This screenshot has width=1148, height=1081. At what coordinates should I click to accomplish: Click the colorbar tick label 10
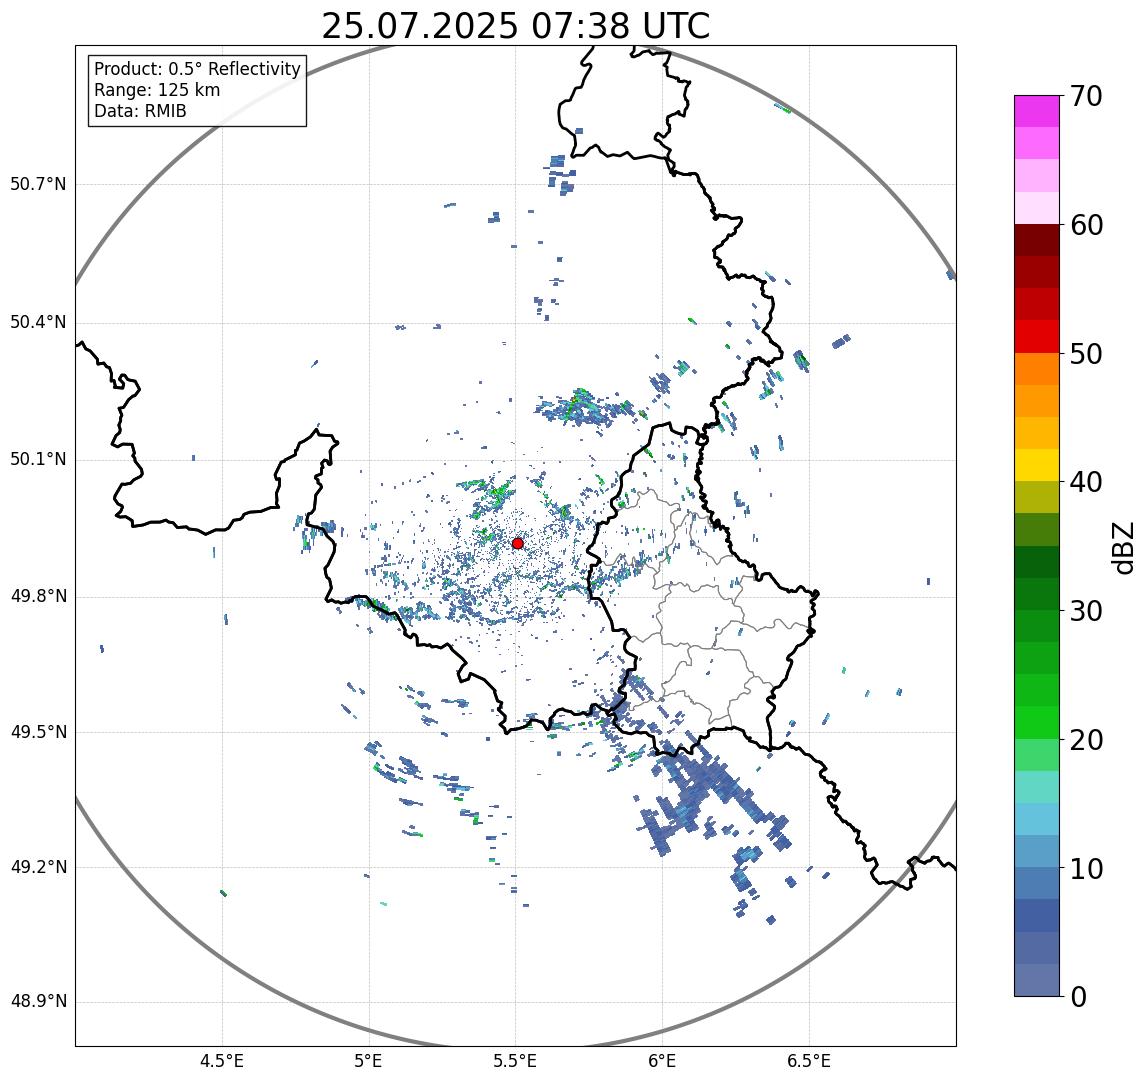tap(1086, 869)
